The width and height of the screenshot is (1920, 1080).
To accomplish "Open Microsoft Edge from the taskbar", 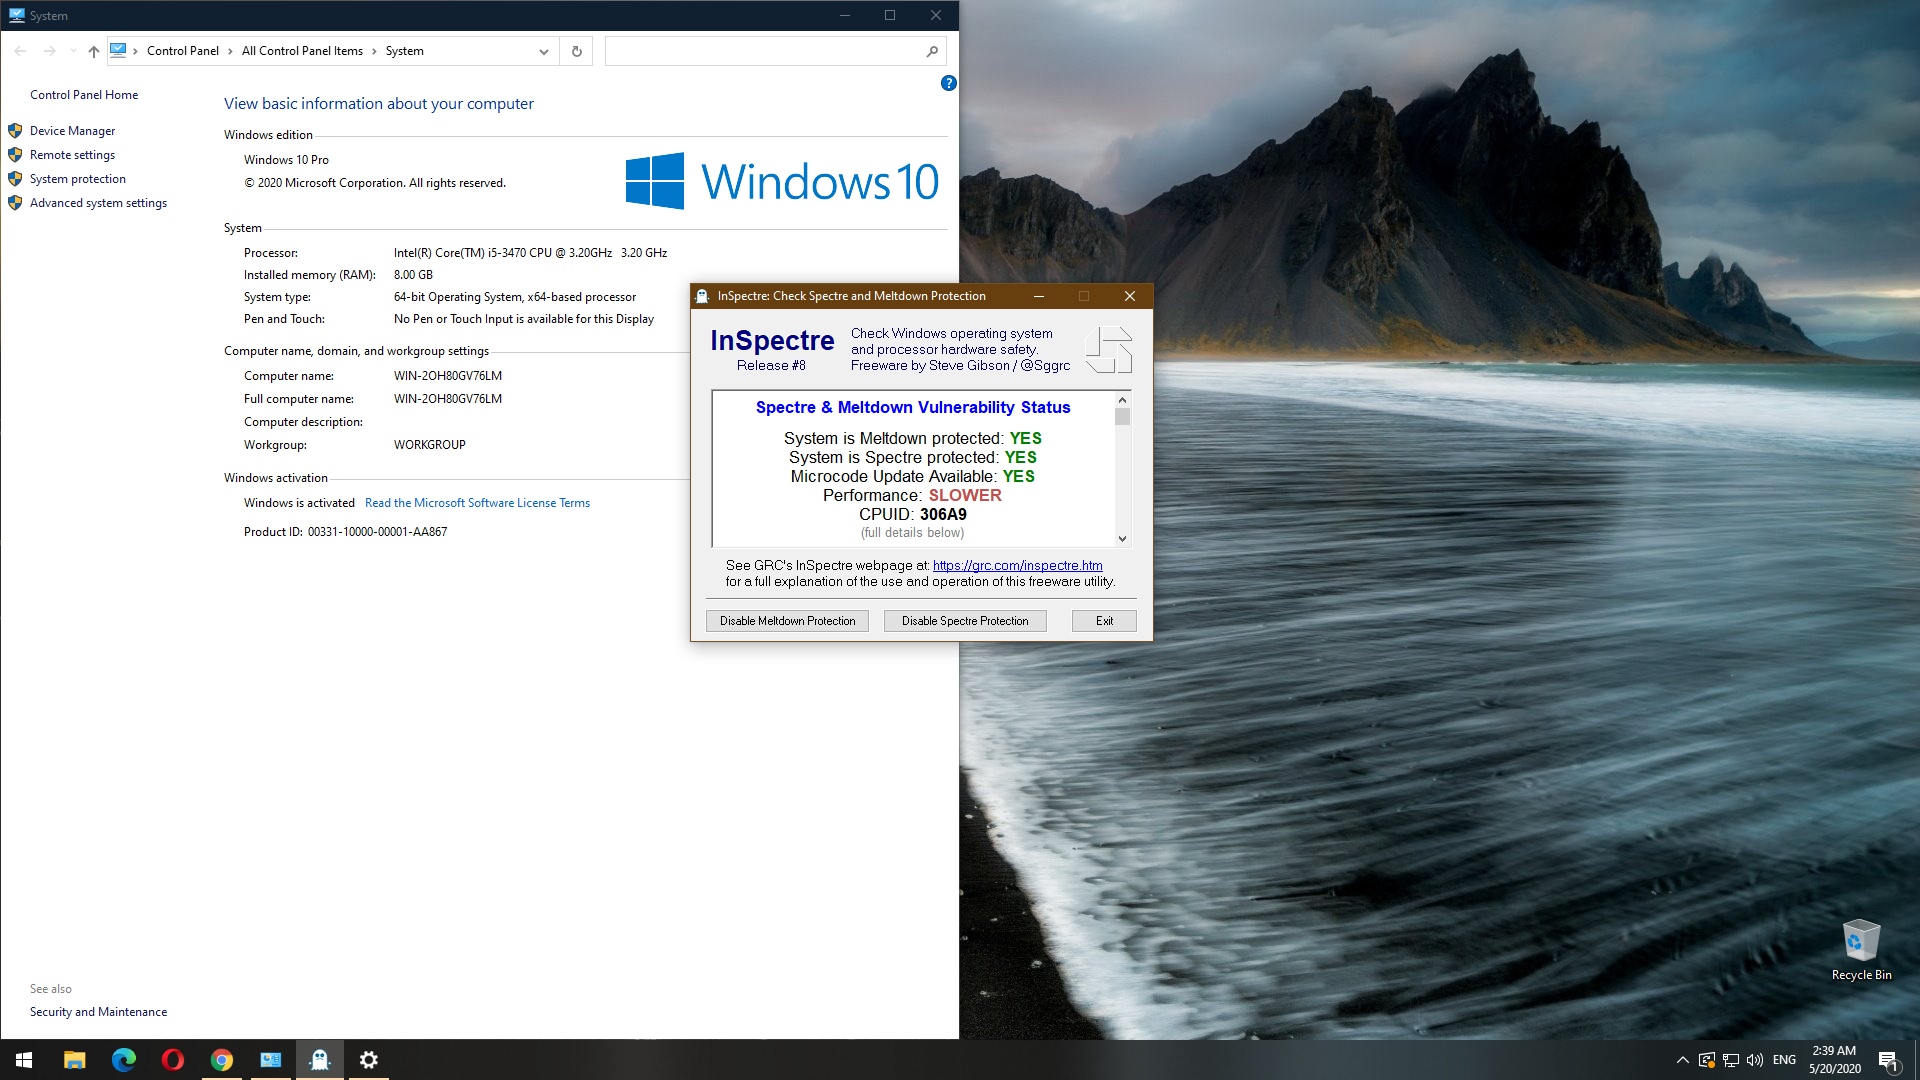I will [124, 1060].
